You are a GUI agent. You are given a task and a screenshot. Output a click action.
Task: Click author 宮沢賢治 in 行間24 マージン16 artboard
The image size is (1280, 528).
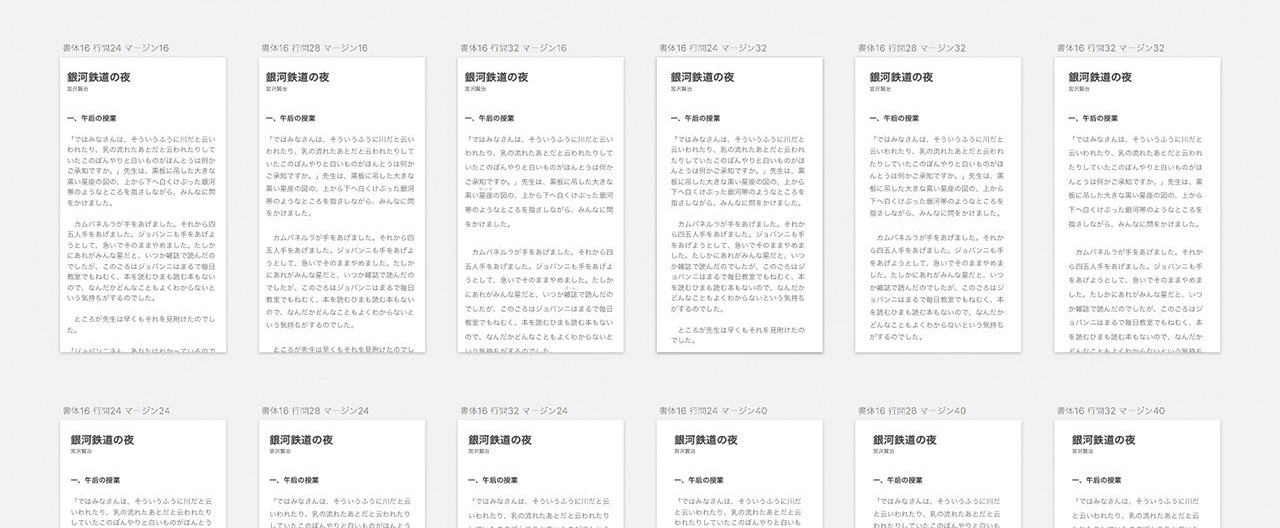pyautogui.click(x=77, y=90)
